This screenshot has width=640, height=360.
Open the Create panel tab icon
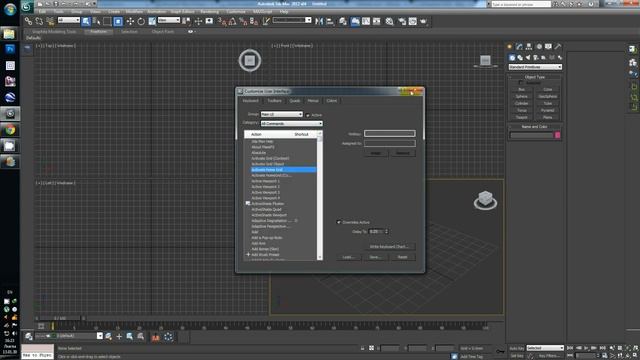click(x=510, y=47)
